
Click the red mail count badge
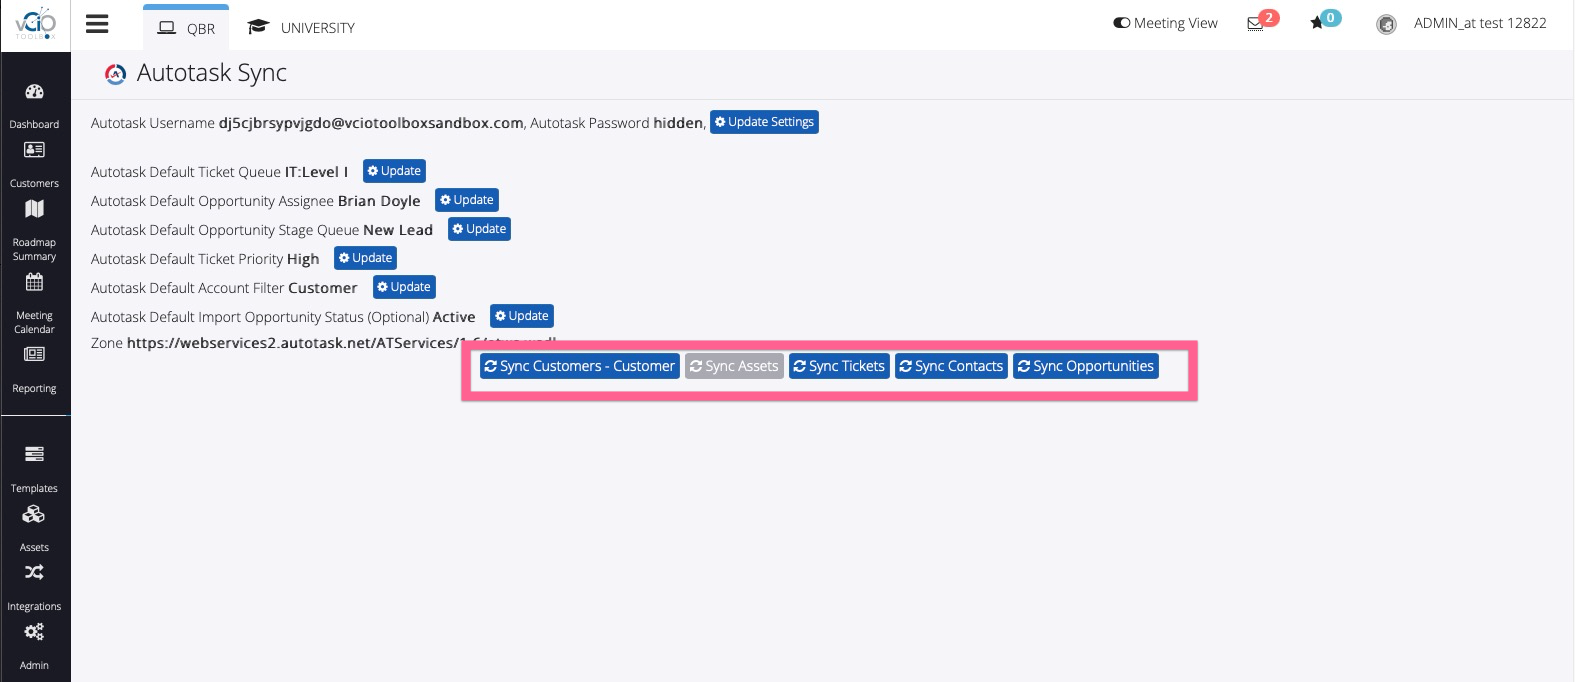click(1269, 17)
